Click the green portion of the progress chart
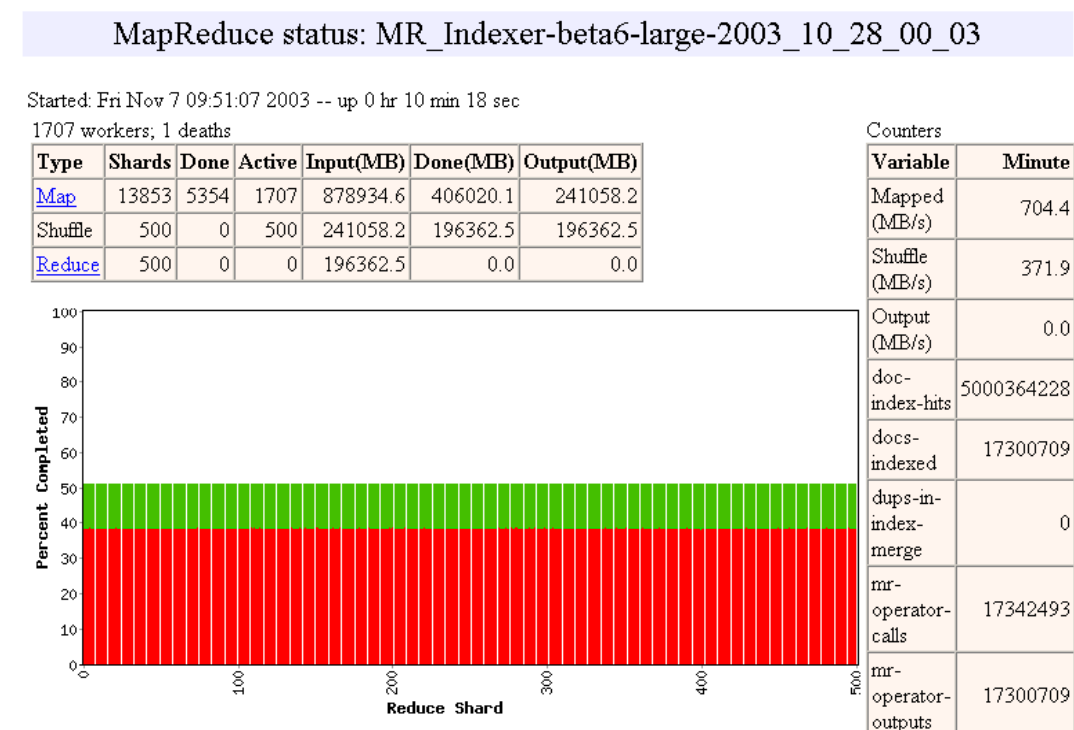The image size is (1074, 730). click(x=470, y=506)
